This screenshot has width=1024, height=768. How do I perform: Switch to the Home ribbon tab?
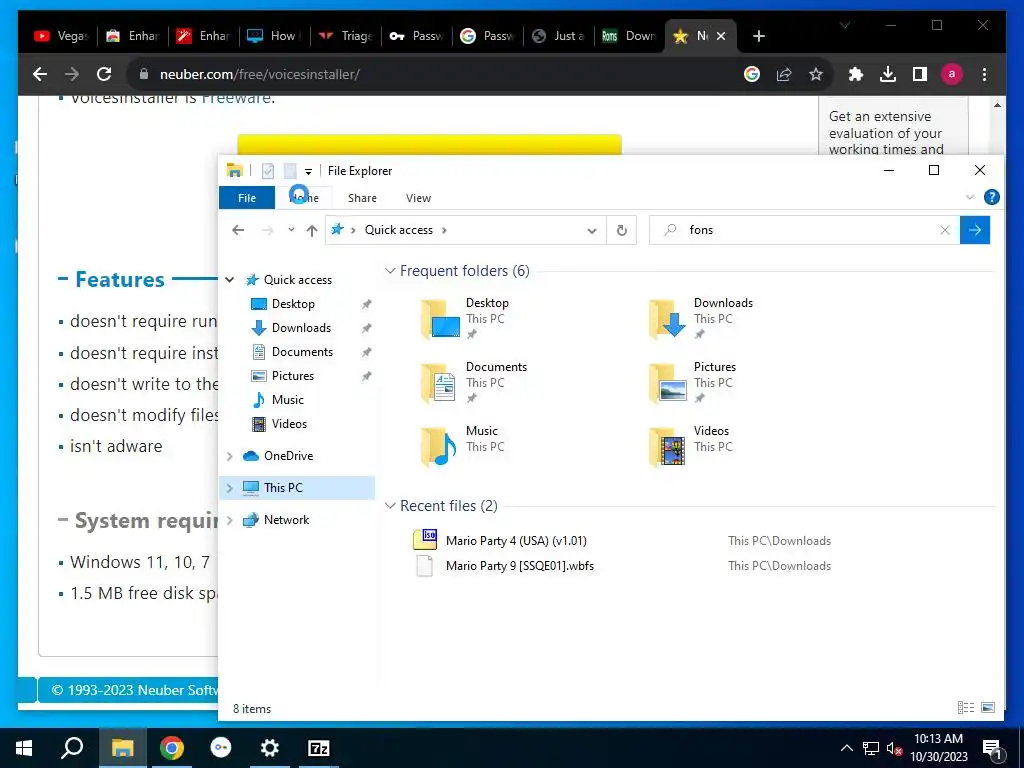[304, 198]
